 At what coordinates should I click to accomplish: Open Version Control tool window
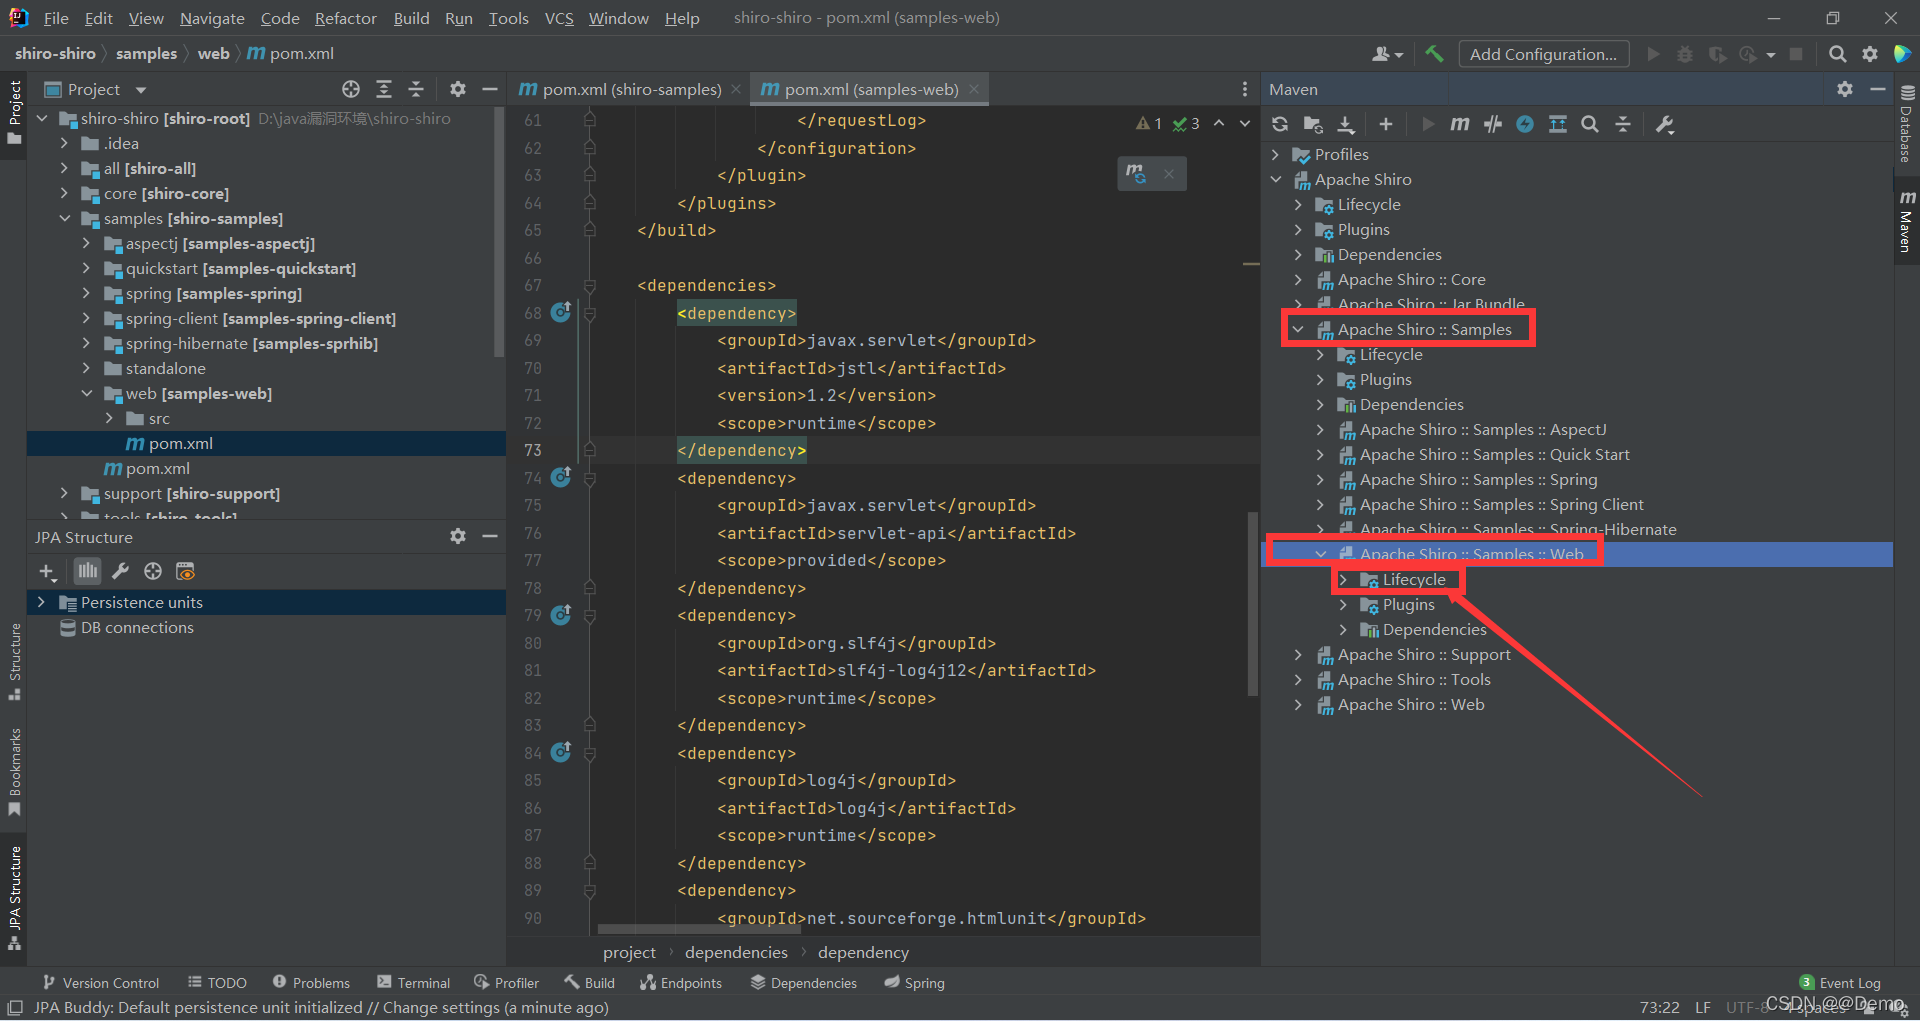[x=100, y=983]
